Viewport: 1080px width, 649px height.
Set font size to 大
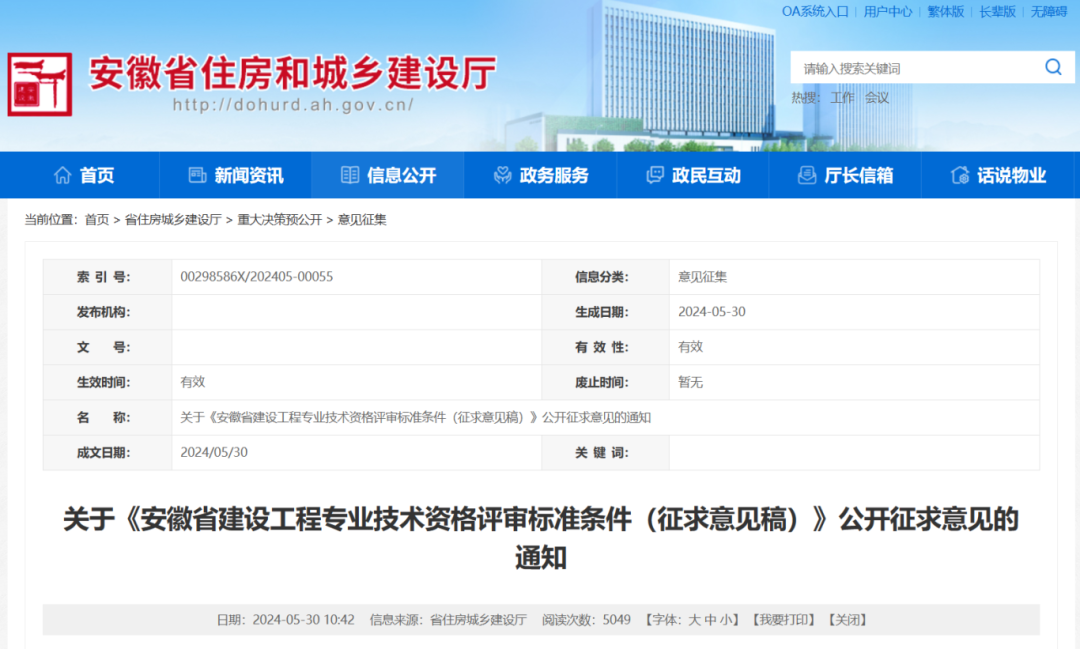coord(692,619)
